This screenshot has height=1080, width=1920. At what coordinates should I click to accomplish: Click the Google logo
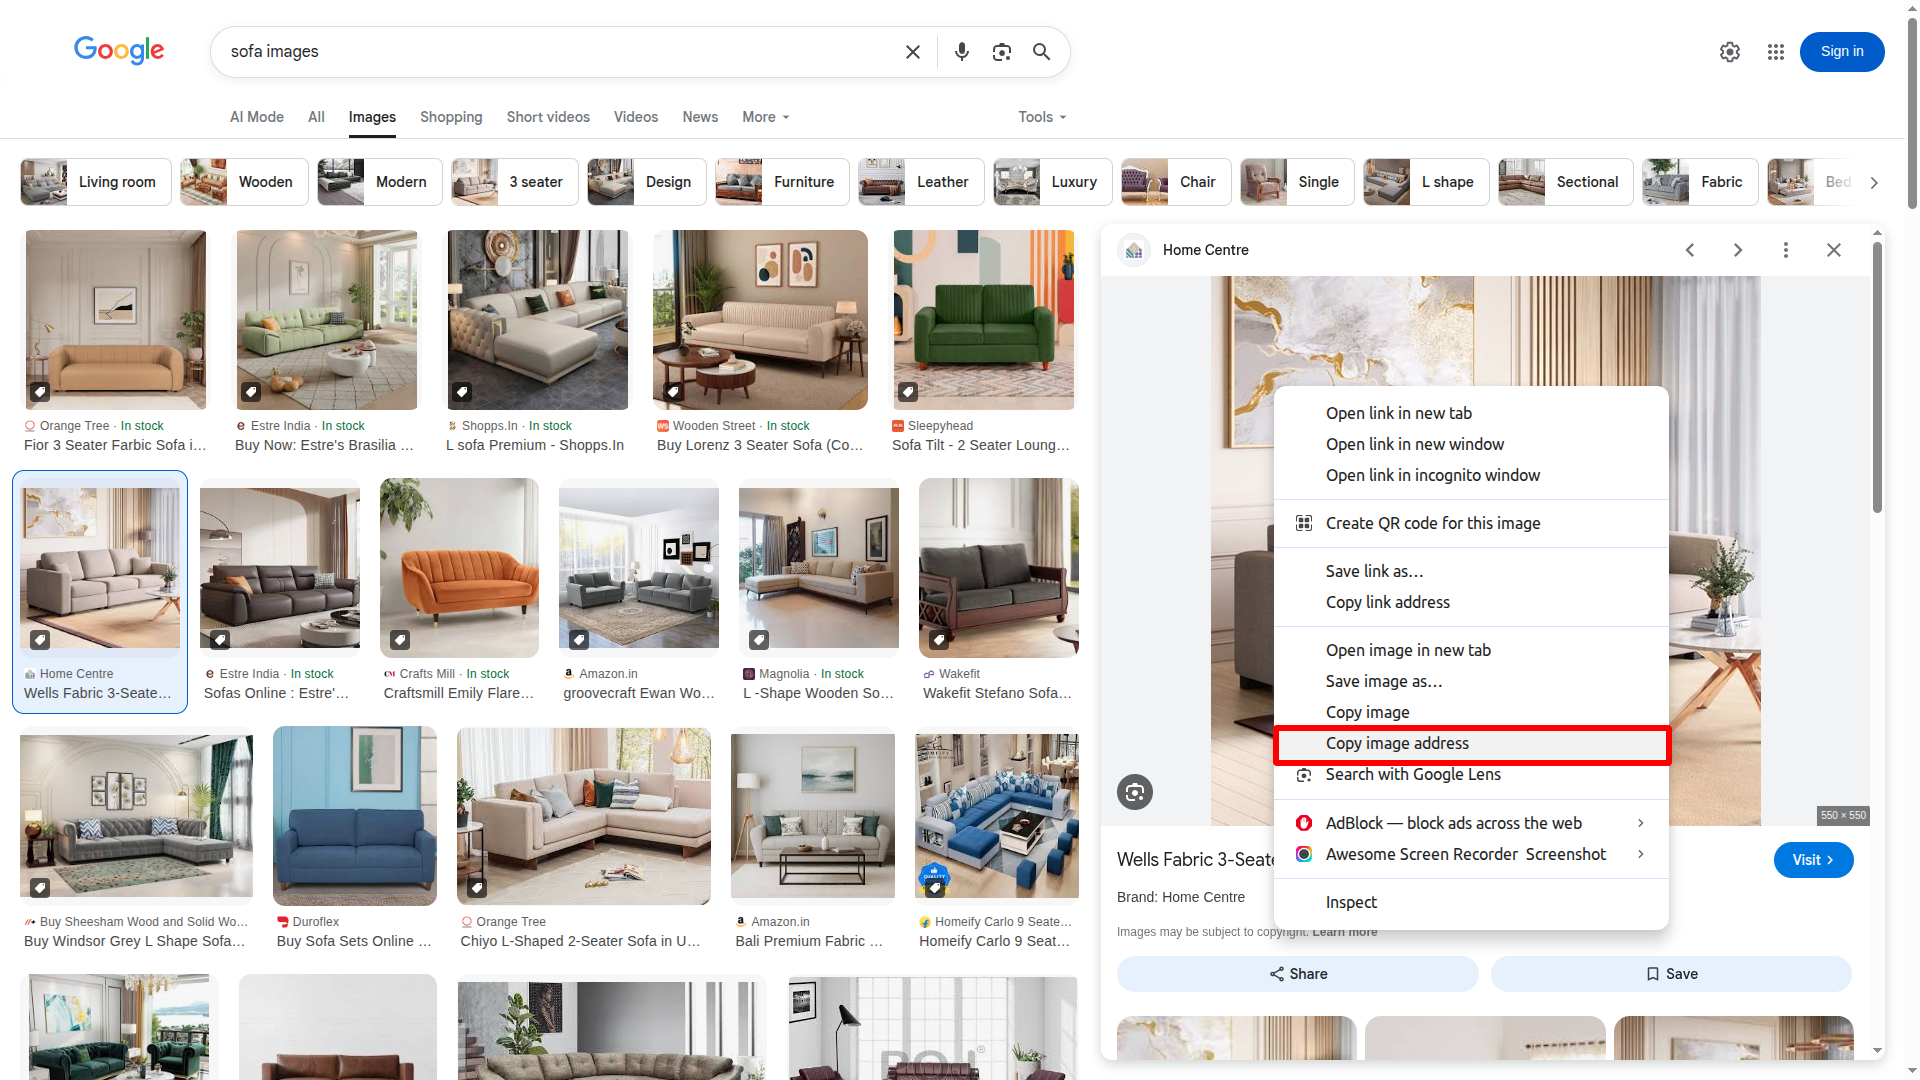[119, 50]
